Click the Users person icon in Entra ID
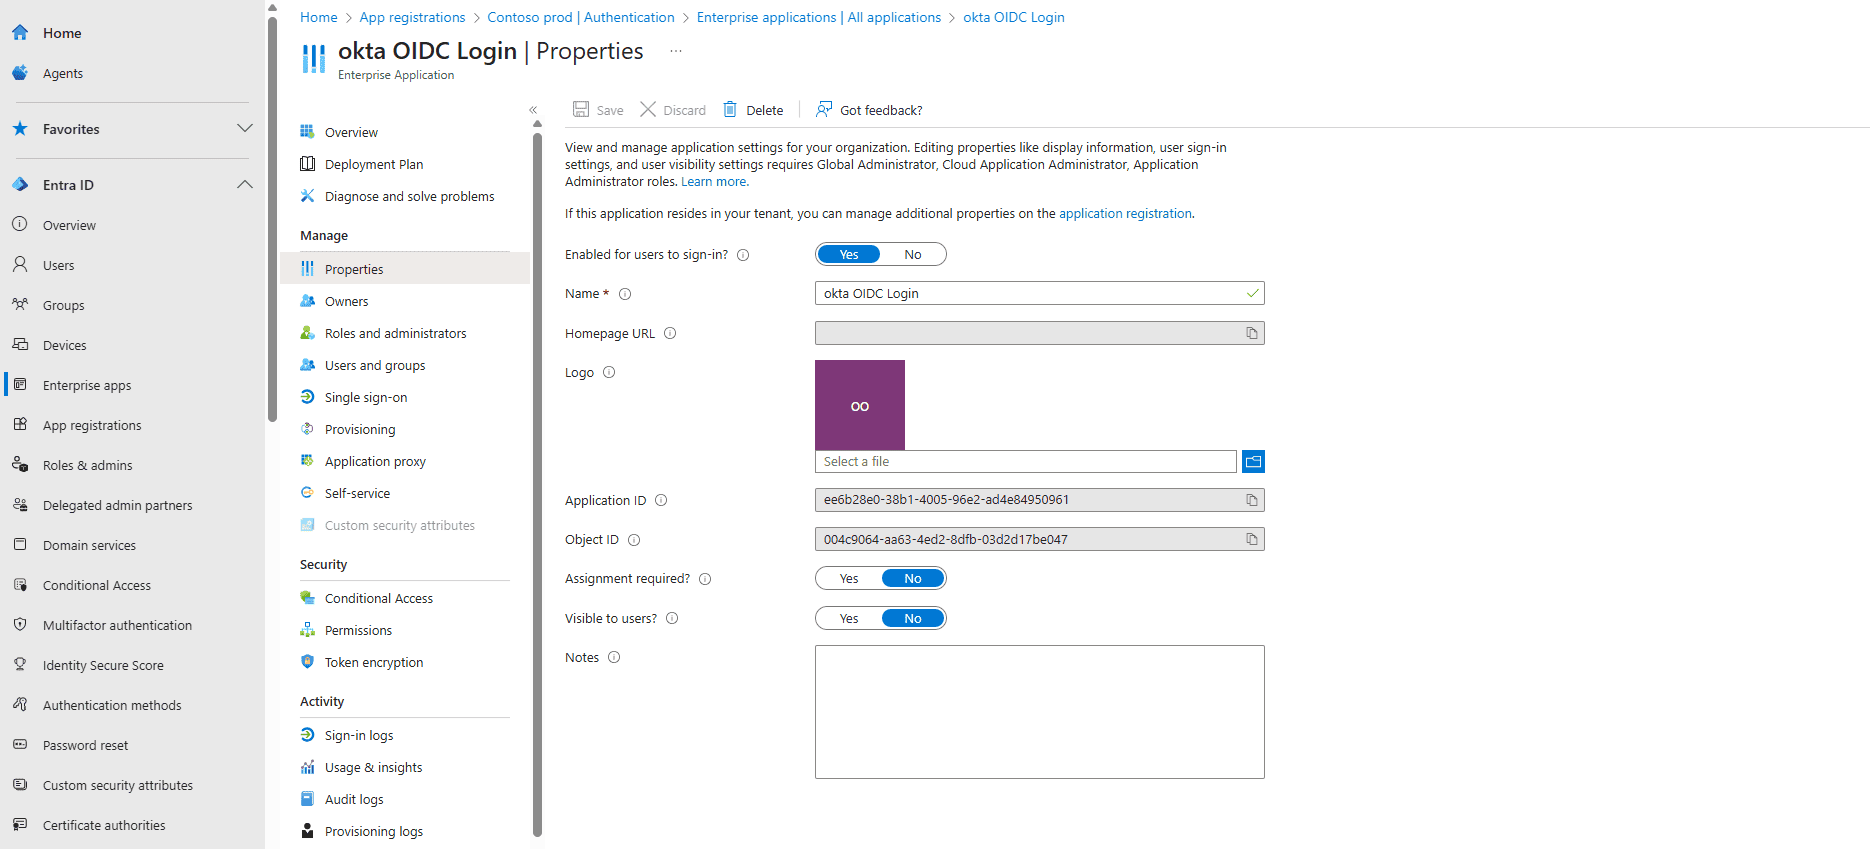 click(20, 265)
